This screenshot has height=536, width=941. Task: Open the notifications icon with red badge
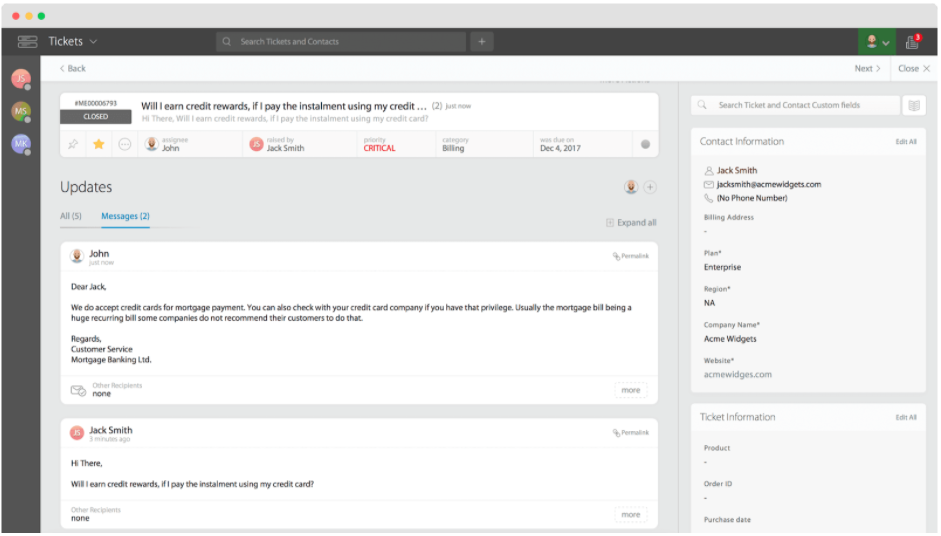tap(913, 41)
